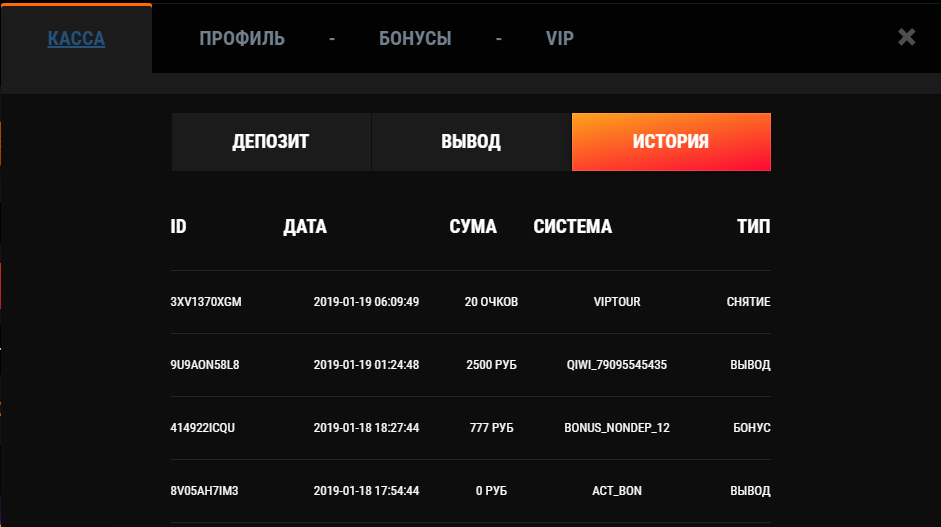Click the QIWI_79095545435 system entry
The width and height of the screenshot is (941, 527).
tap(617, 365)
